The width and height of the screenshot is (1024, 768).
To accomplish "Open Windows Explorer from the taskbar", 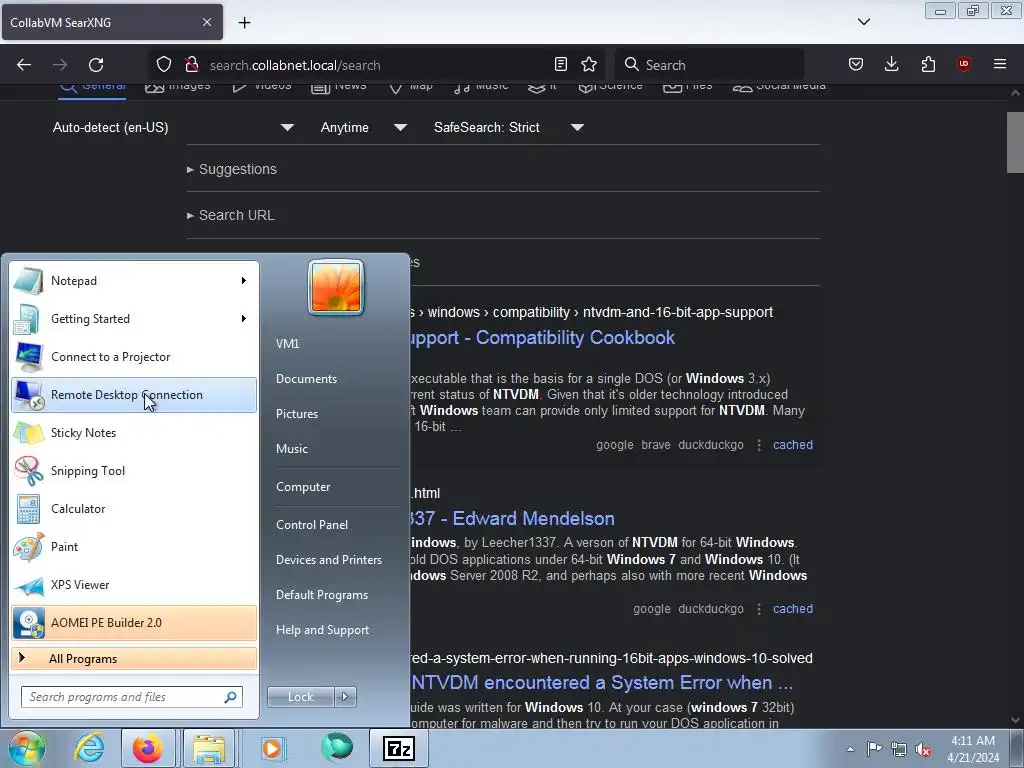I will tap(208, 748).
